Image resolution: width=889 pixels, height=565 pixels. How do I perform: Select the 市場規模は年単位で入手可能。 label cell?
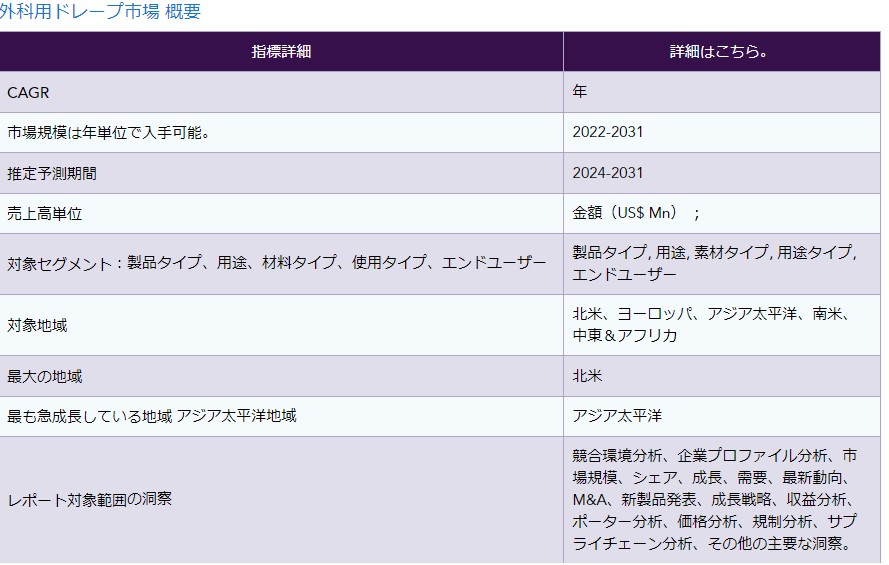pyautogui.click(x=107, y=133)
